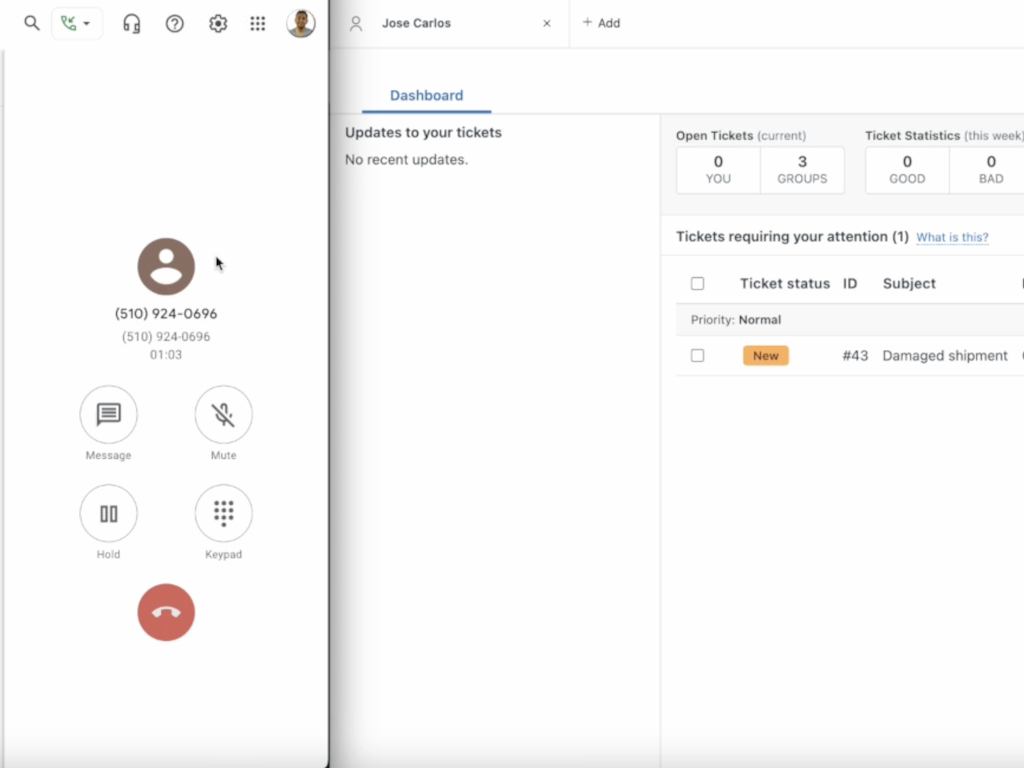Image resolution: width=1024 pixels, height=768 pixels.
Task: Close the Jose Carlos tab
Action: pos(547,23)
